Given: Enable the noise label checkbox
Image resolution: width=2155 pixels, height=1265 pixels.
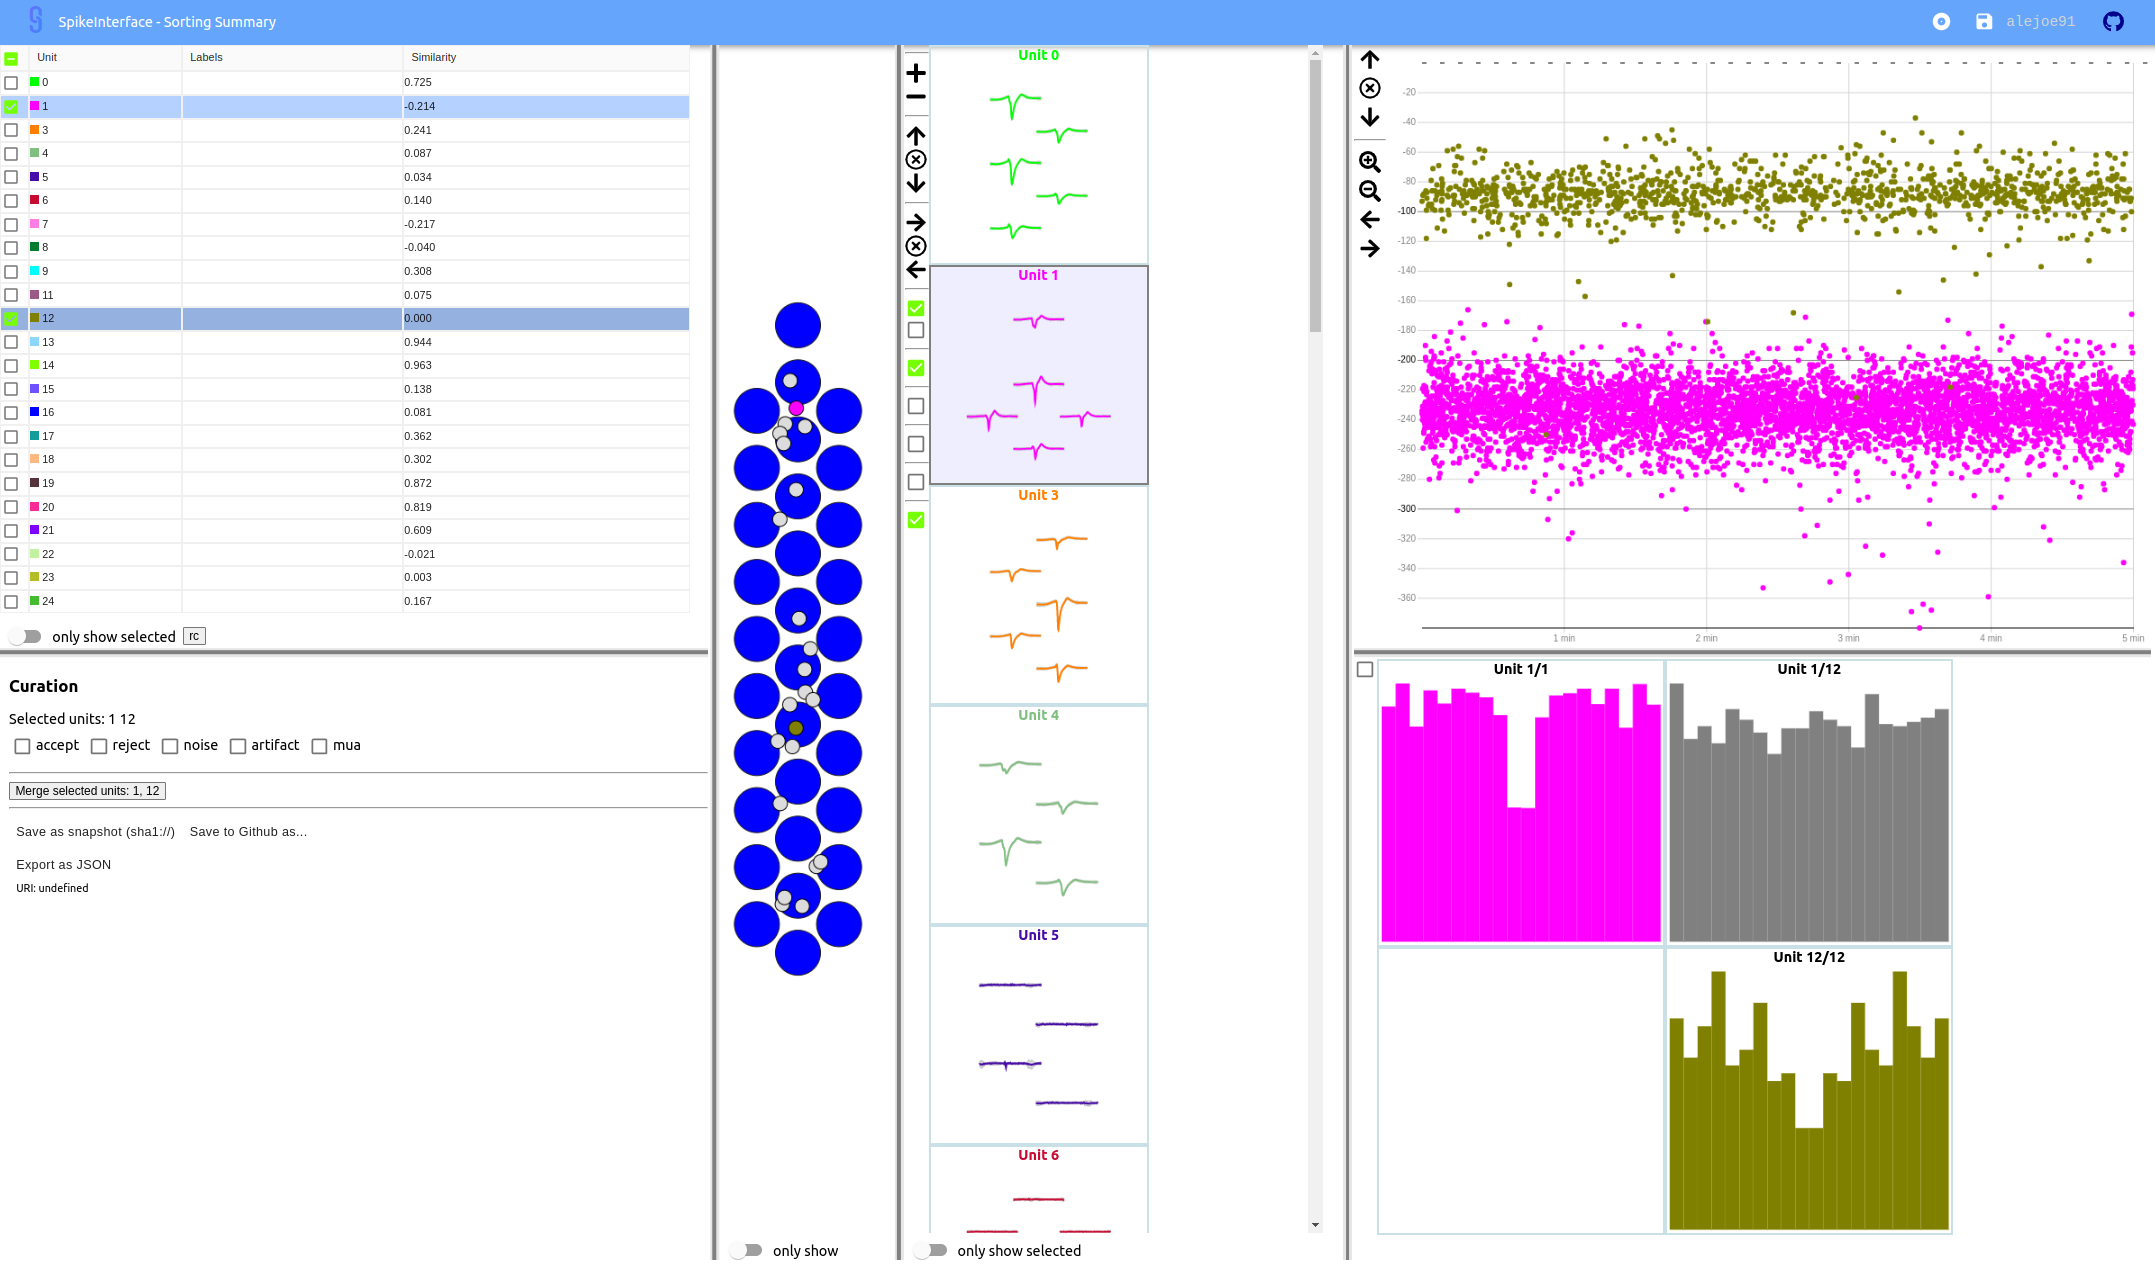Looking at the screenshot, I should point(170,746).
